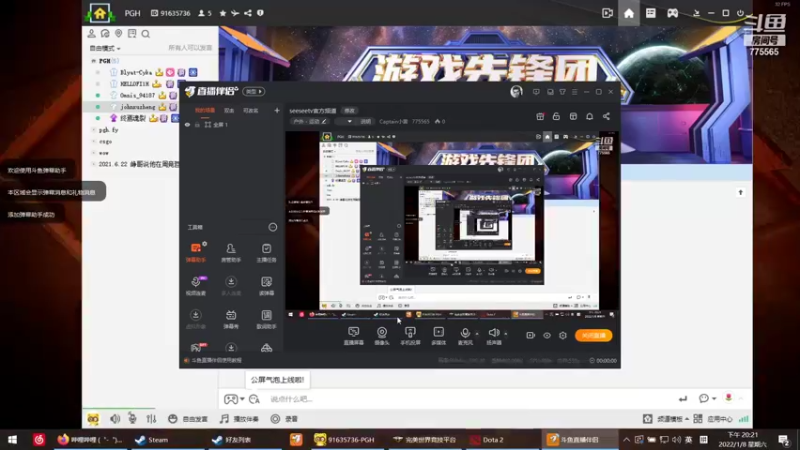
Task: Collapse the PGH channel group
Action: coord(93,61)
